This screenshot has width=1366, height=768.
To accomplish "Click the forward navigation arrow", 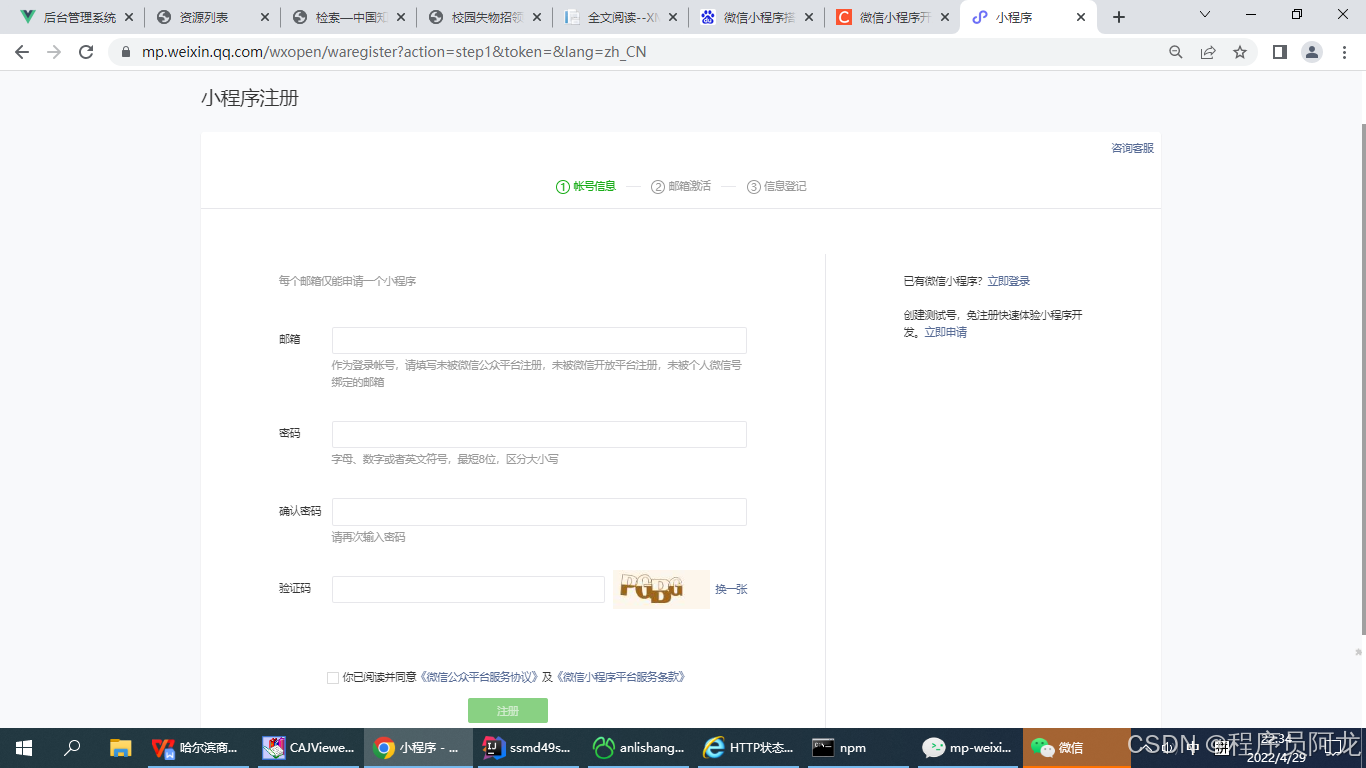I will click(54, 52).
